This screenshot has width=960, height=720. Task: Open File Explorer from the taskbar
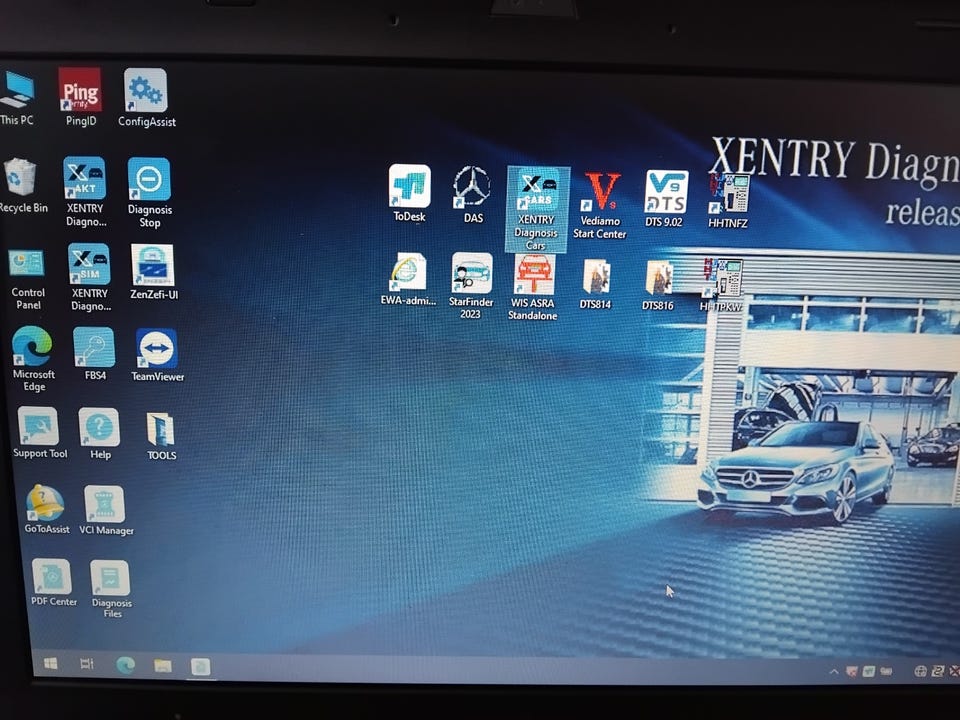pyautogui.click(x=163, y=666)
